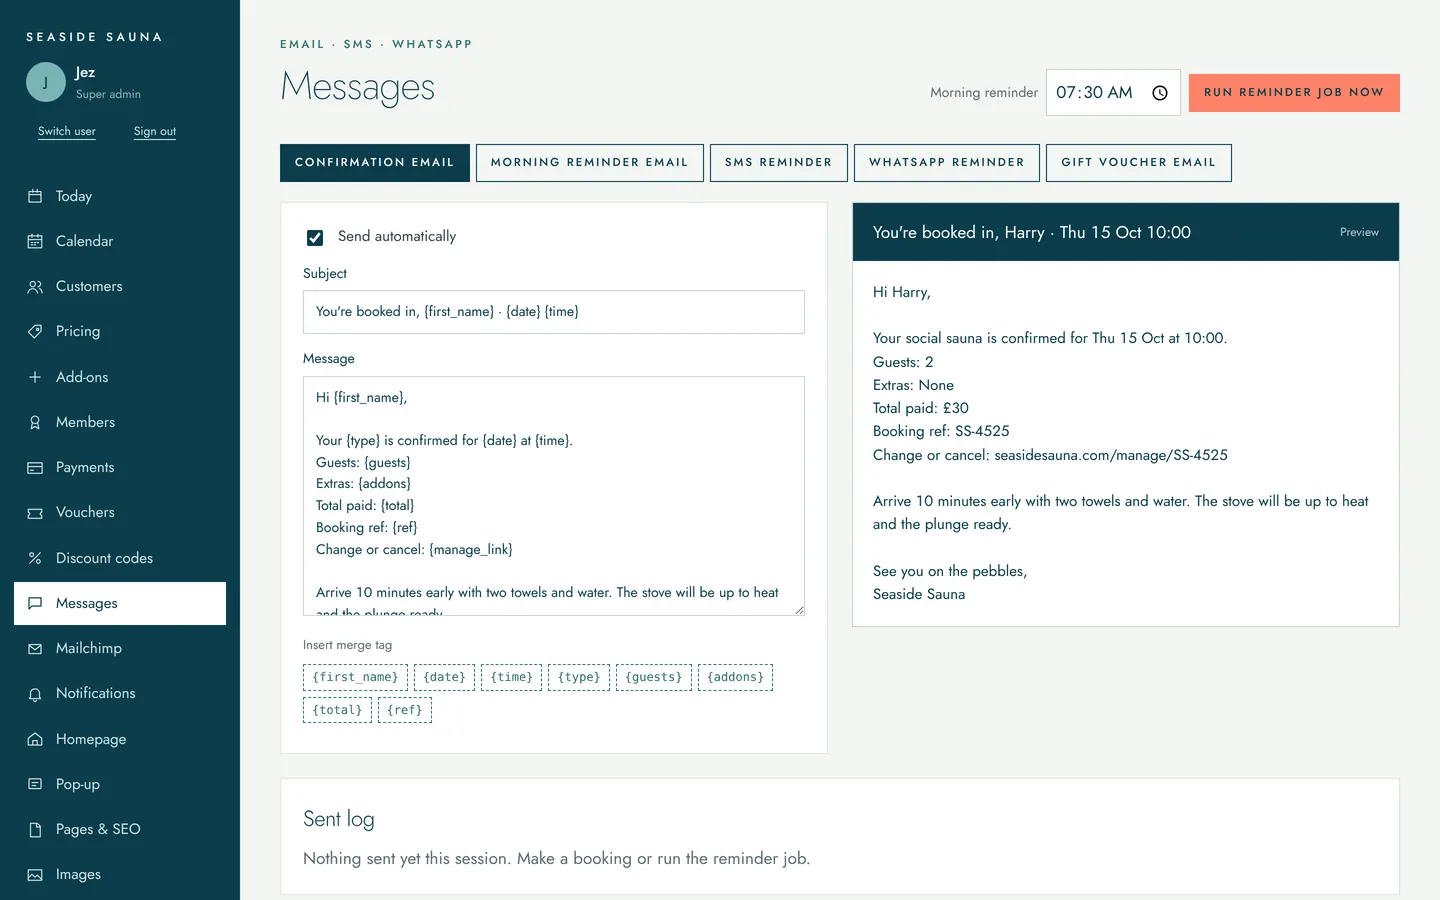Select the Confirmation Email tab
The width and height of the screenshot is (1440, 900).
pos(375,163)
